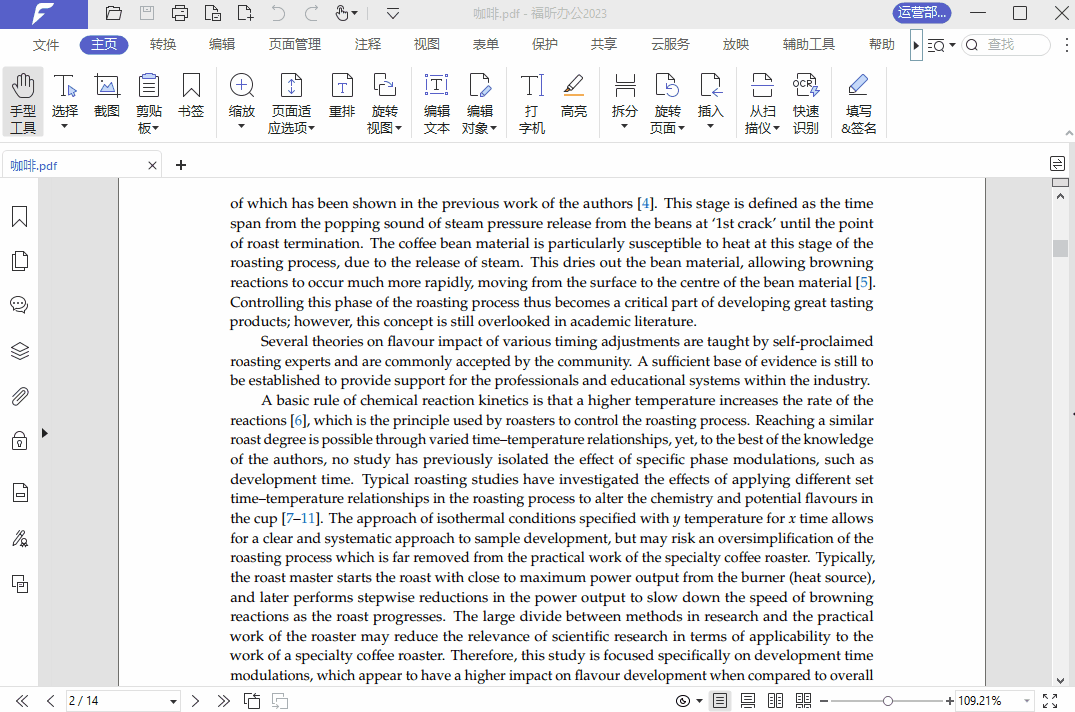Viewport: 1075px width, 712px height.
Task: Follow citation link [4] in text
Action: click(647, 204)
